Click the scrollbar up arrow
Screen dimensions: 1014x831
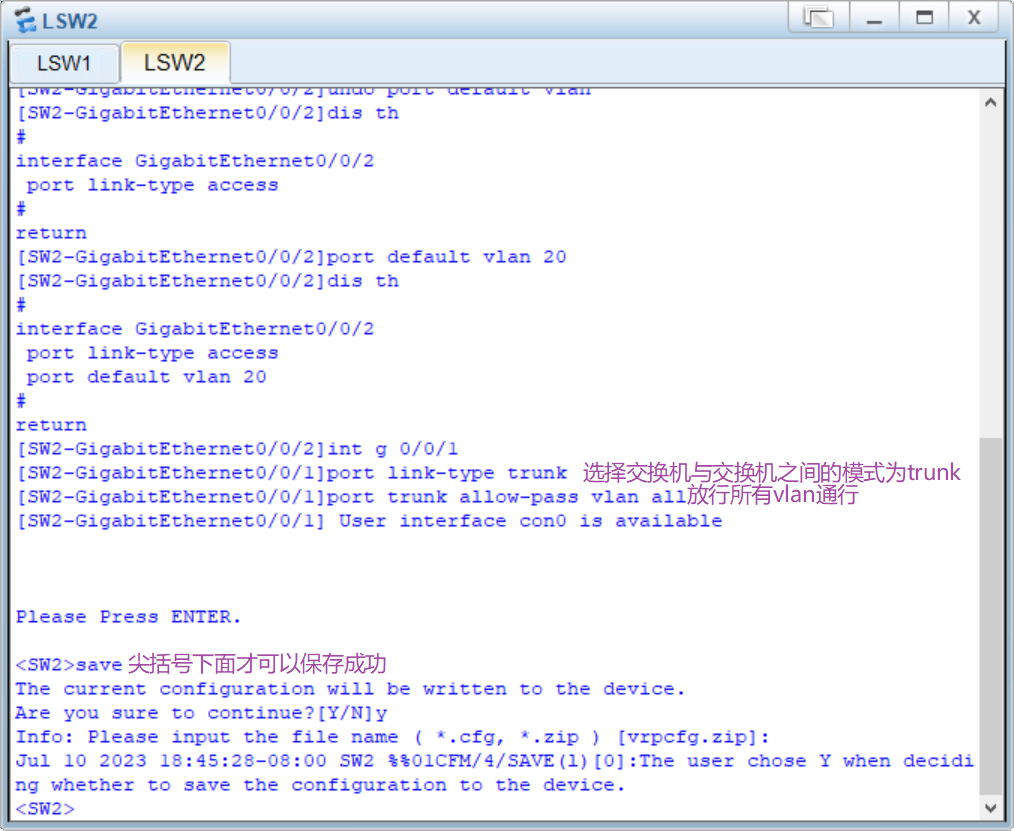(x=990, y=102)
